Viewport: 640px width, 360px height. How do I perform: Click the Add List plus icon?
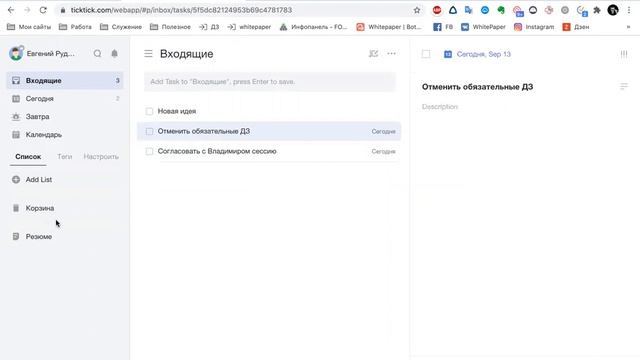[16, 179]
